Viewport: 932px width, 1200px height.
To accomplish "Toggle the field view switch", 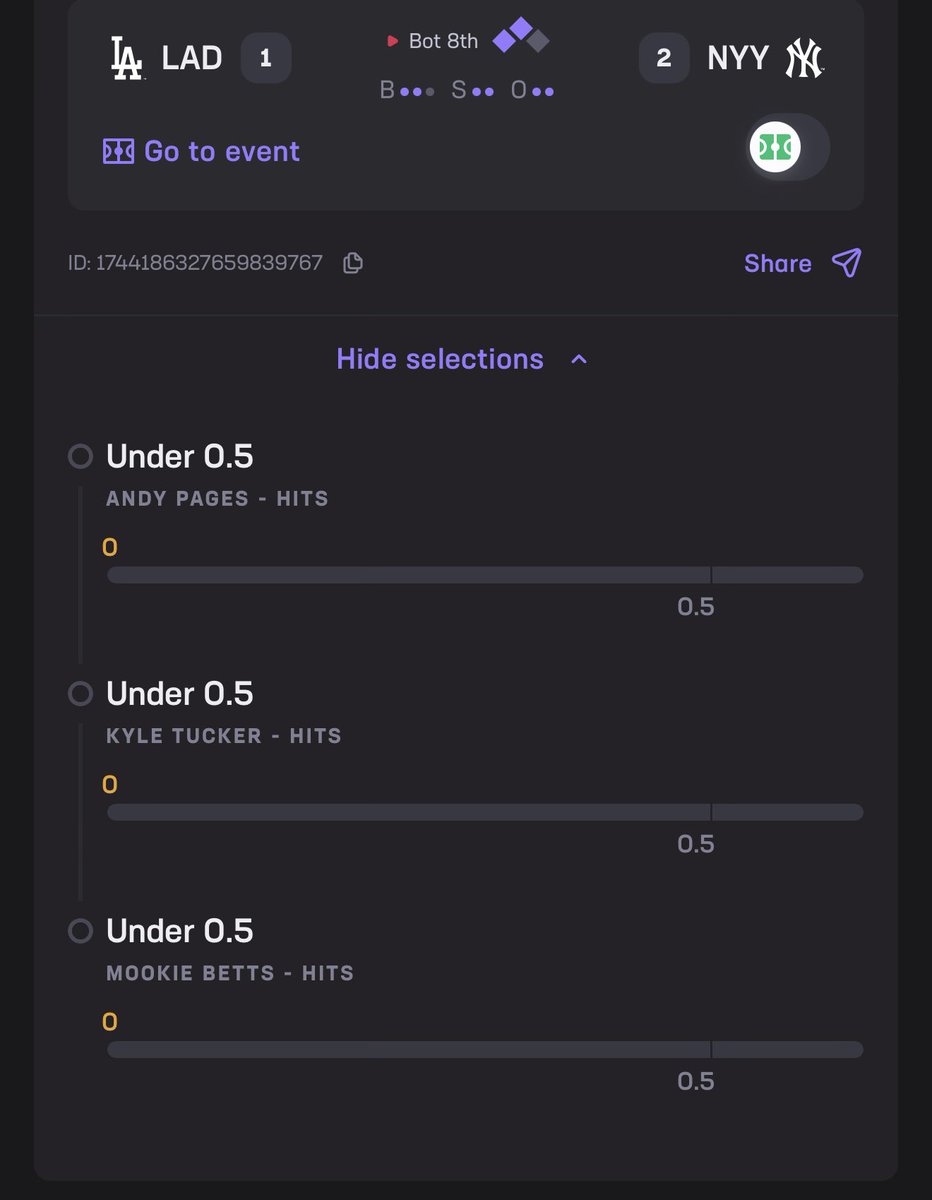I will click(789, 148).
